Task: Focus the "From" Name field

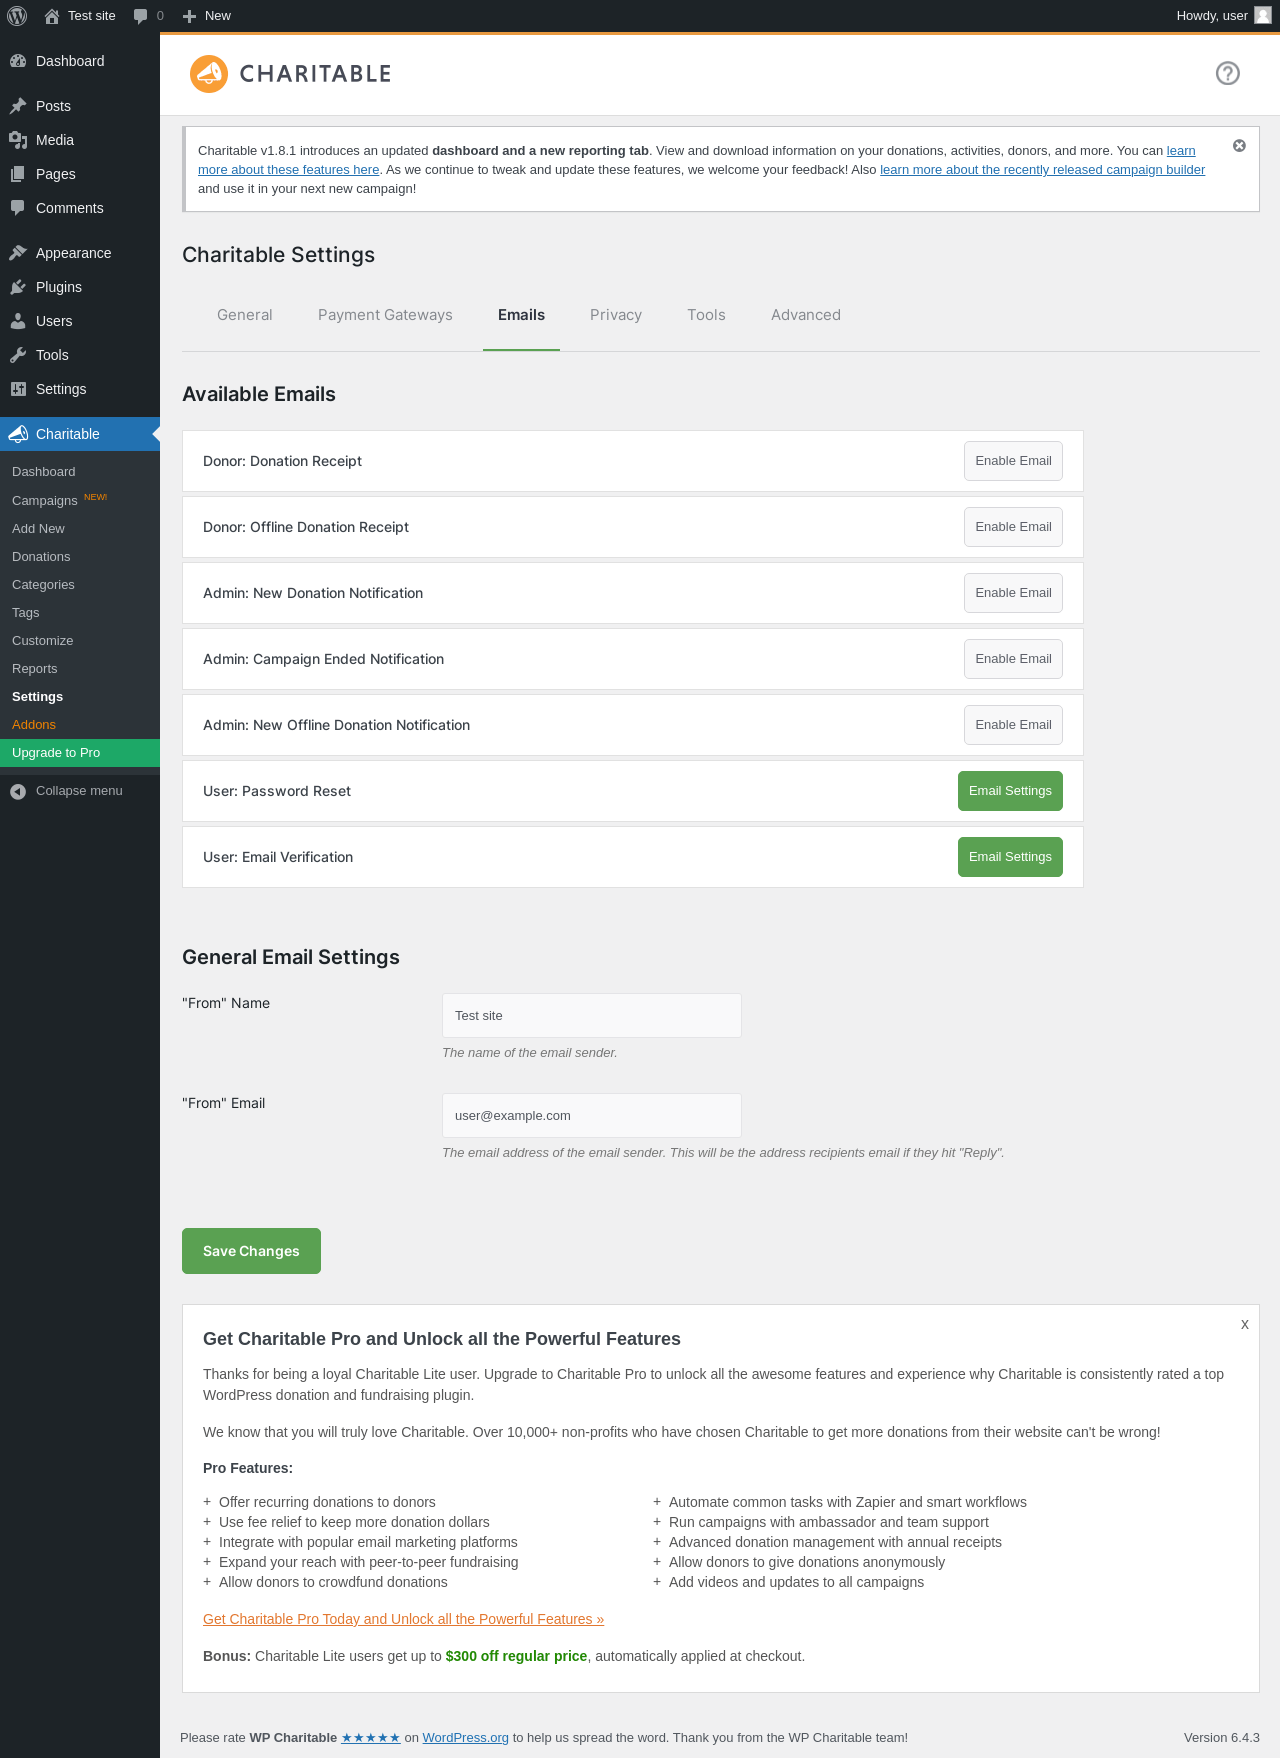Action: [x=592, y=1015]
